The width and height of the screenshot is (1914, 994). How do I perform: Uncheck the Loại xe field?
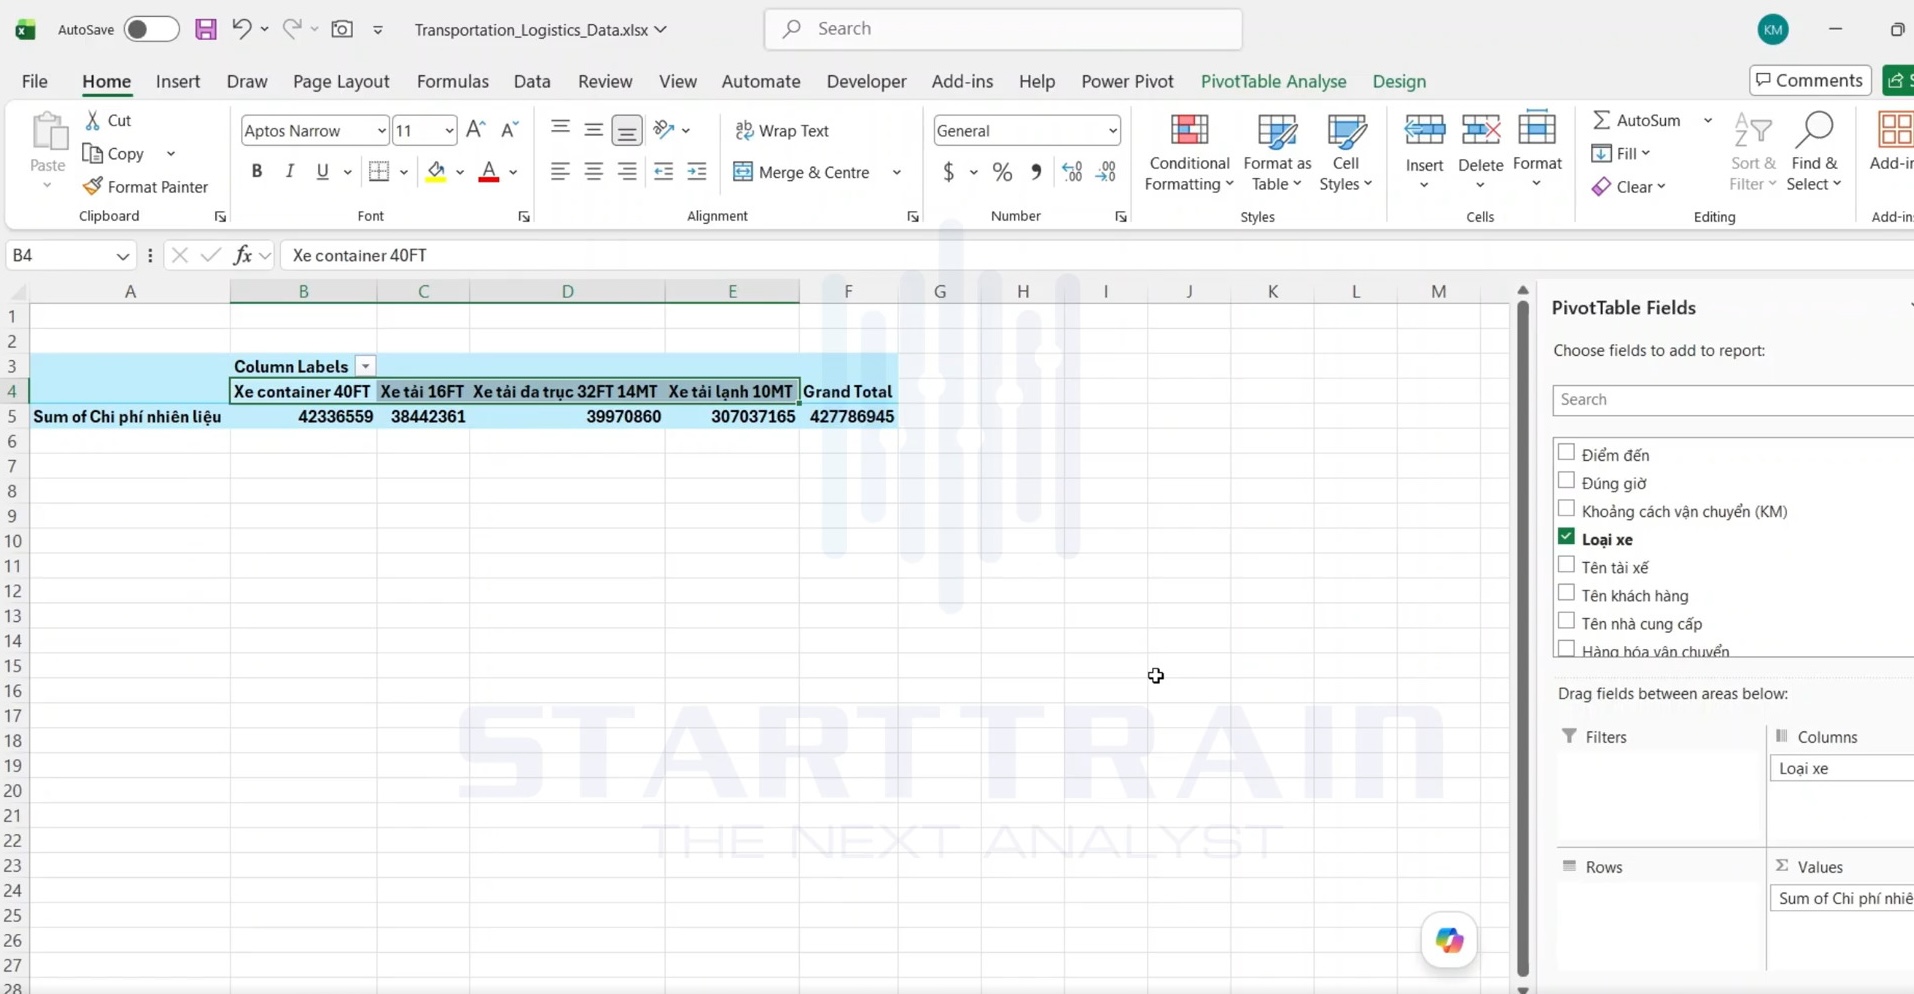coord(1566,537)
